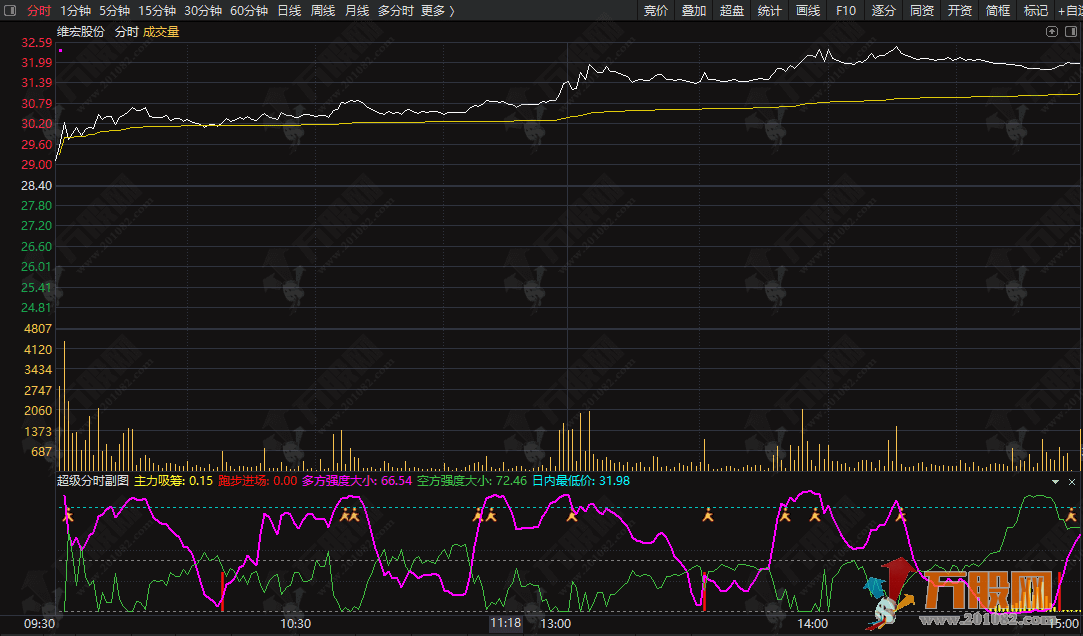Open the 多分时 multi-day view options
Viewport: 1083px width, 636px height.
[x=395, y=11]
